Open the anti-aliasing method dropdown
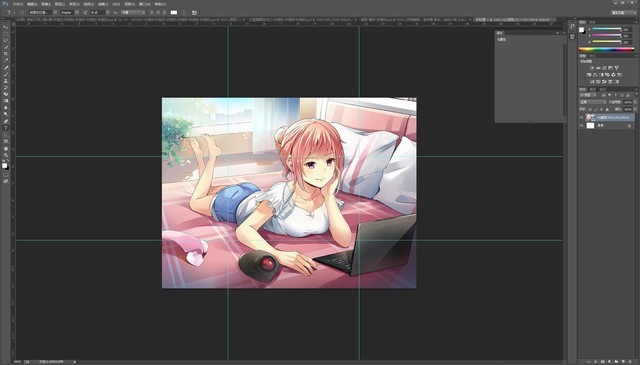The width and height of the screenshot is (640, 365). (133, 13)
